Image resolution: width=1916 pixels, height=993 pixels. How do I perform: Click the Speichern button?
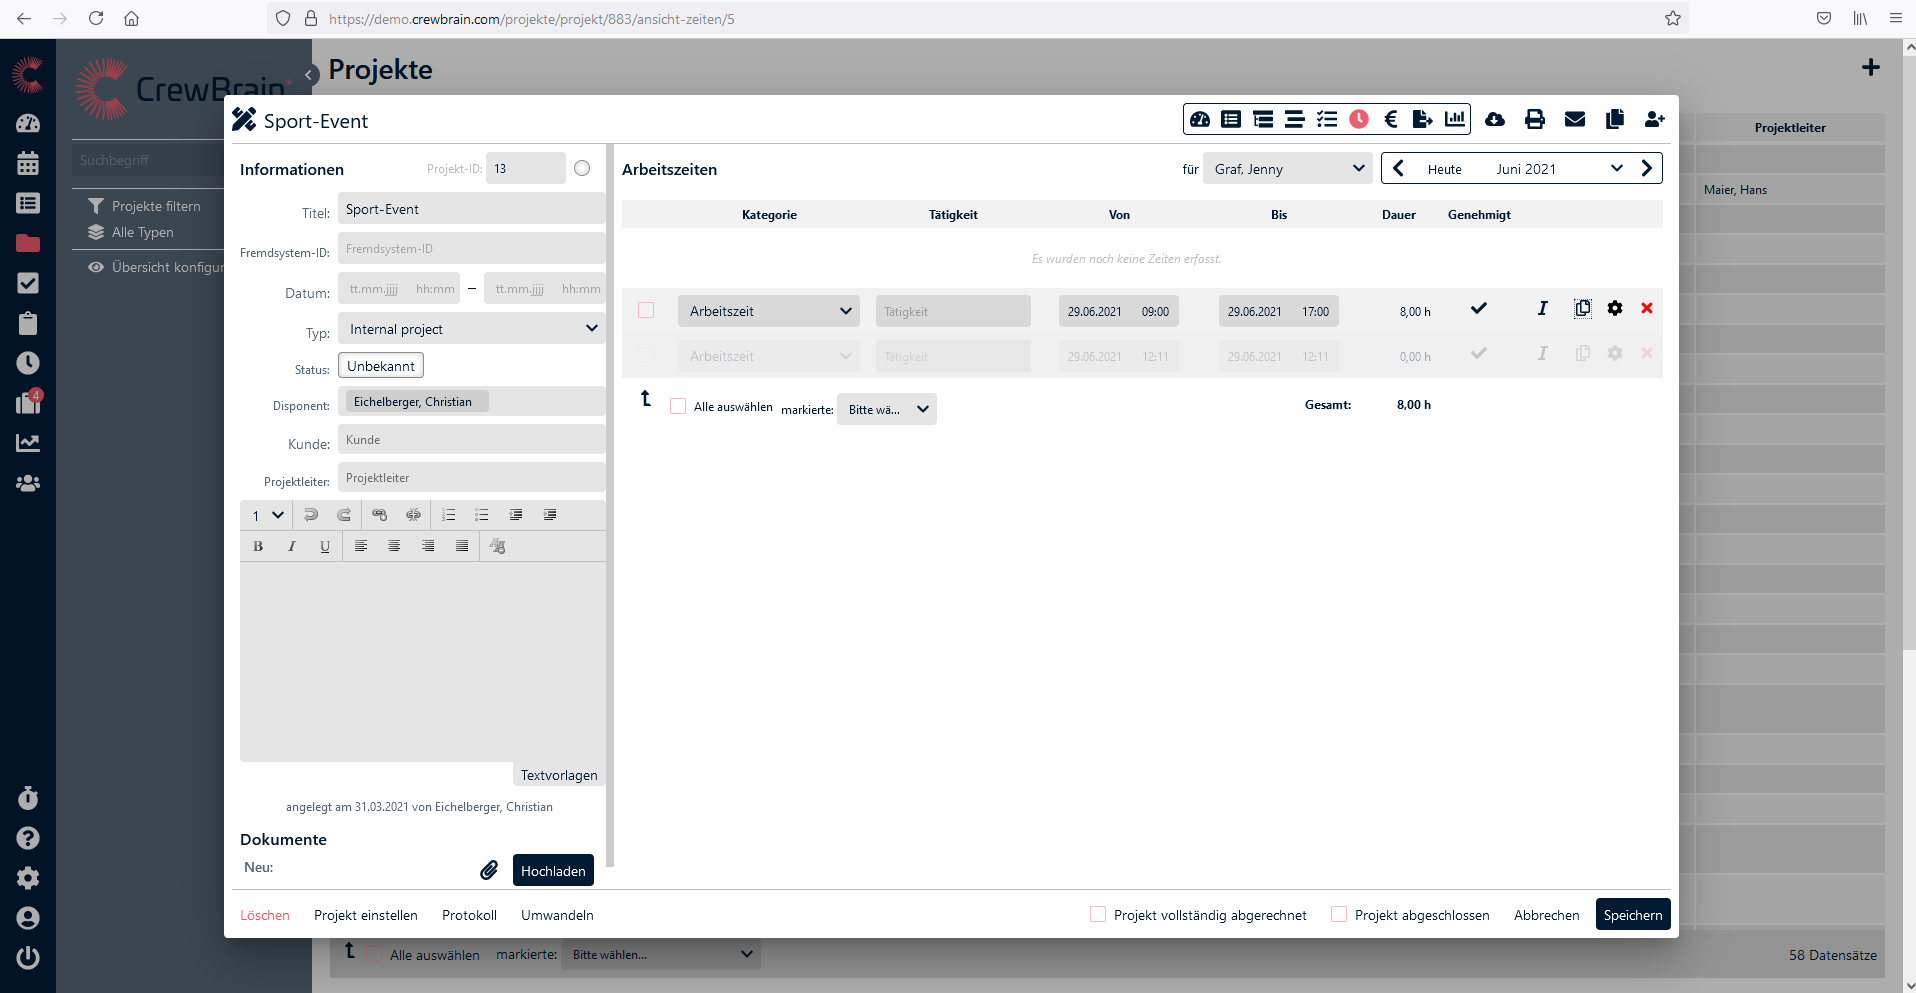coord(1632,914)
